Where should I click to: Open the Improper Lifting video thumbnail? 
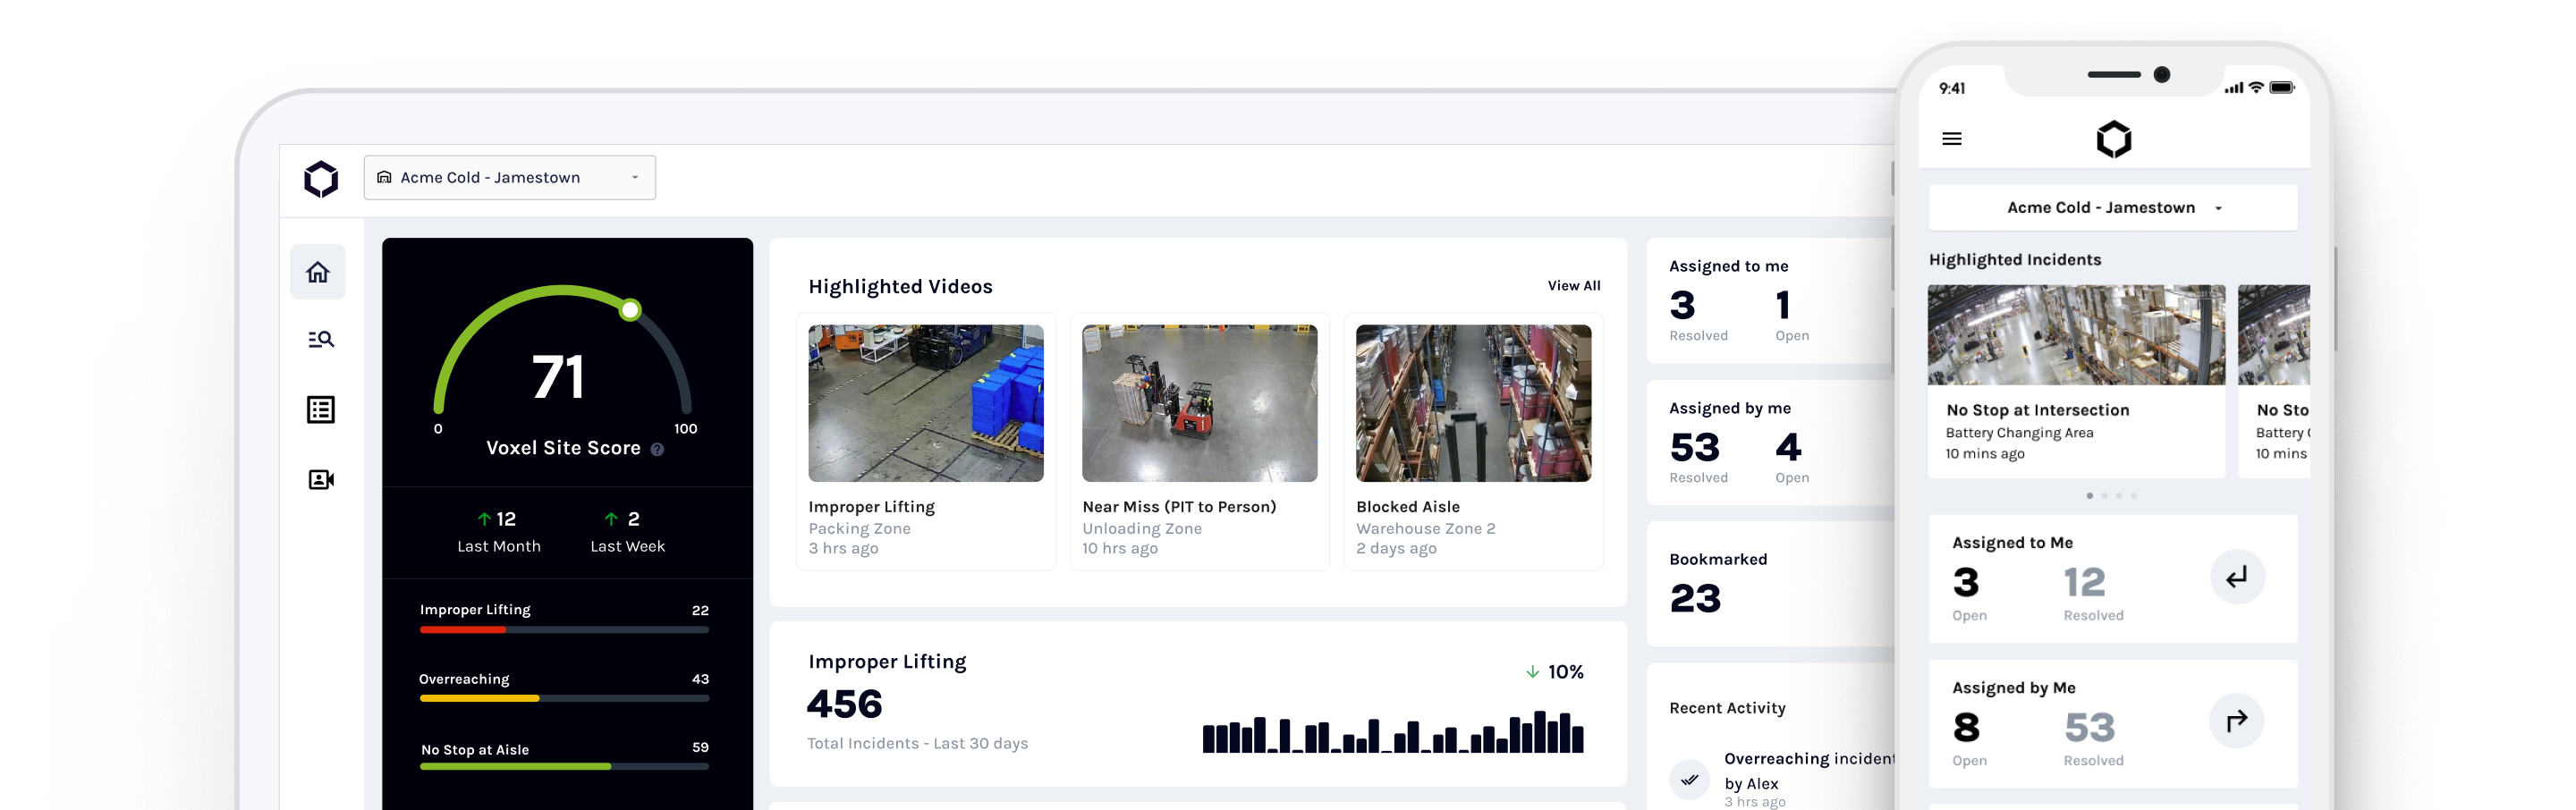[925, 403]
